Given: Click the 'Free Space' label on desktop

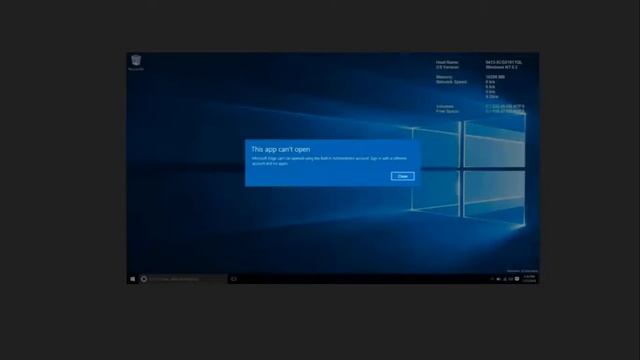Looking at the screenshot, I should pyautogui.click(x=447, y=111).
